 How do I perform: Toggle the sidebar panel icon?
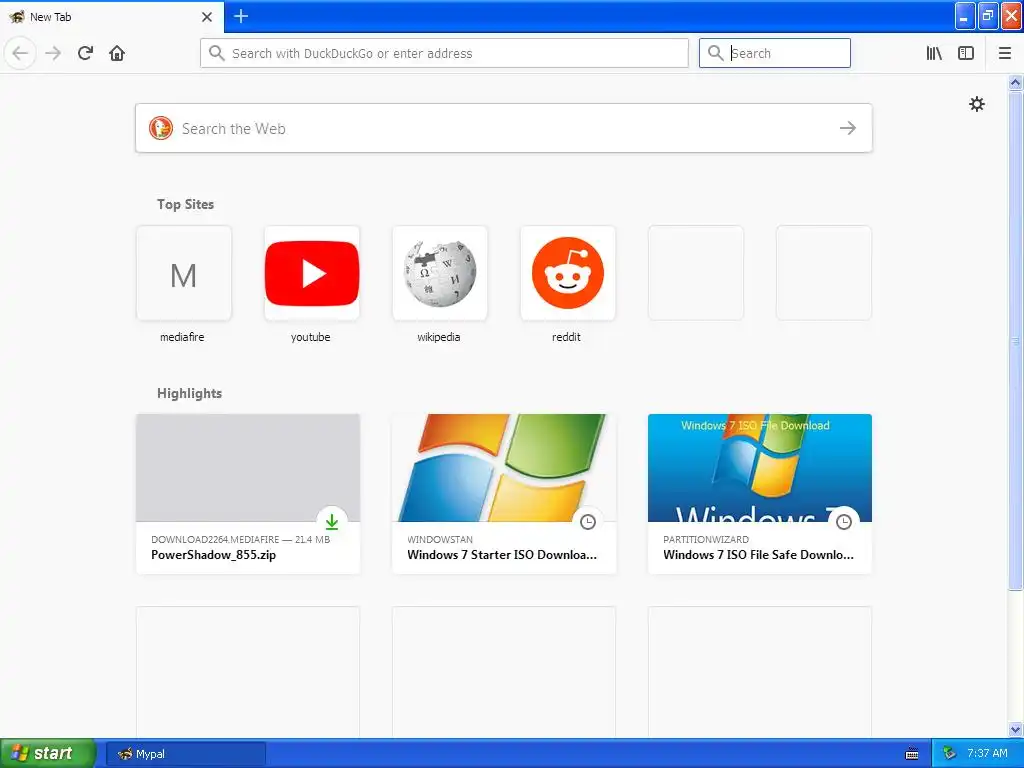966,53
